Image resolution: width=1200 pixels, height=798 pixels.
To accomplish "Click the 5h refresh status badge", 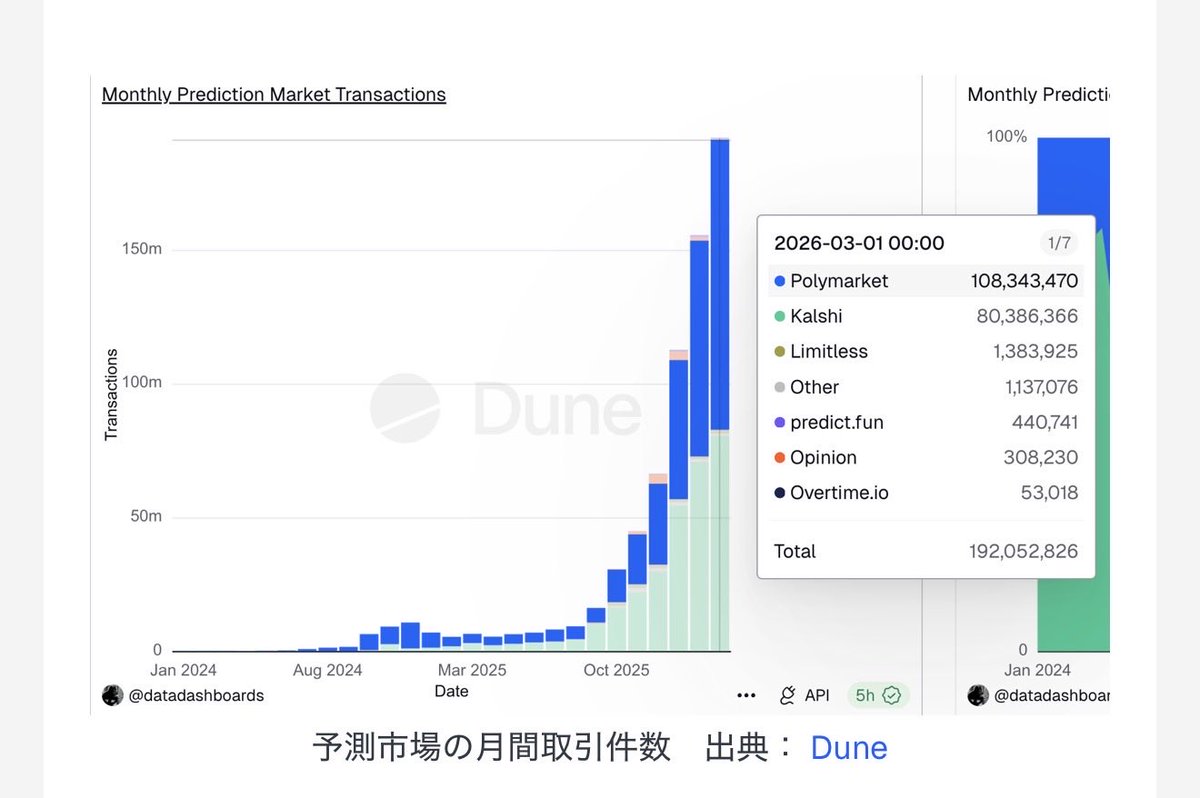I will pyautogui.click(x=878, y=695).
